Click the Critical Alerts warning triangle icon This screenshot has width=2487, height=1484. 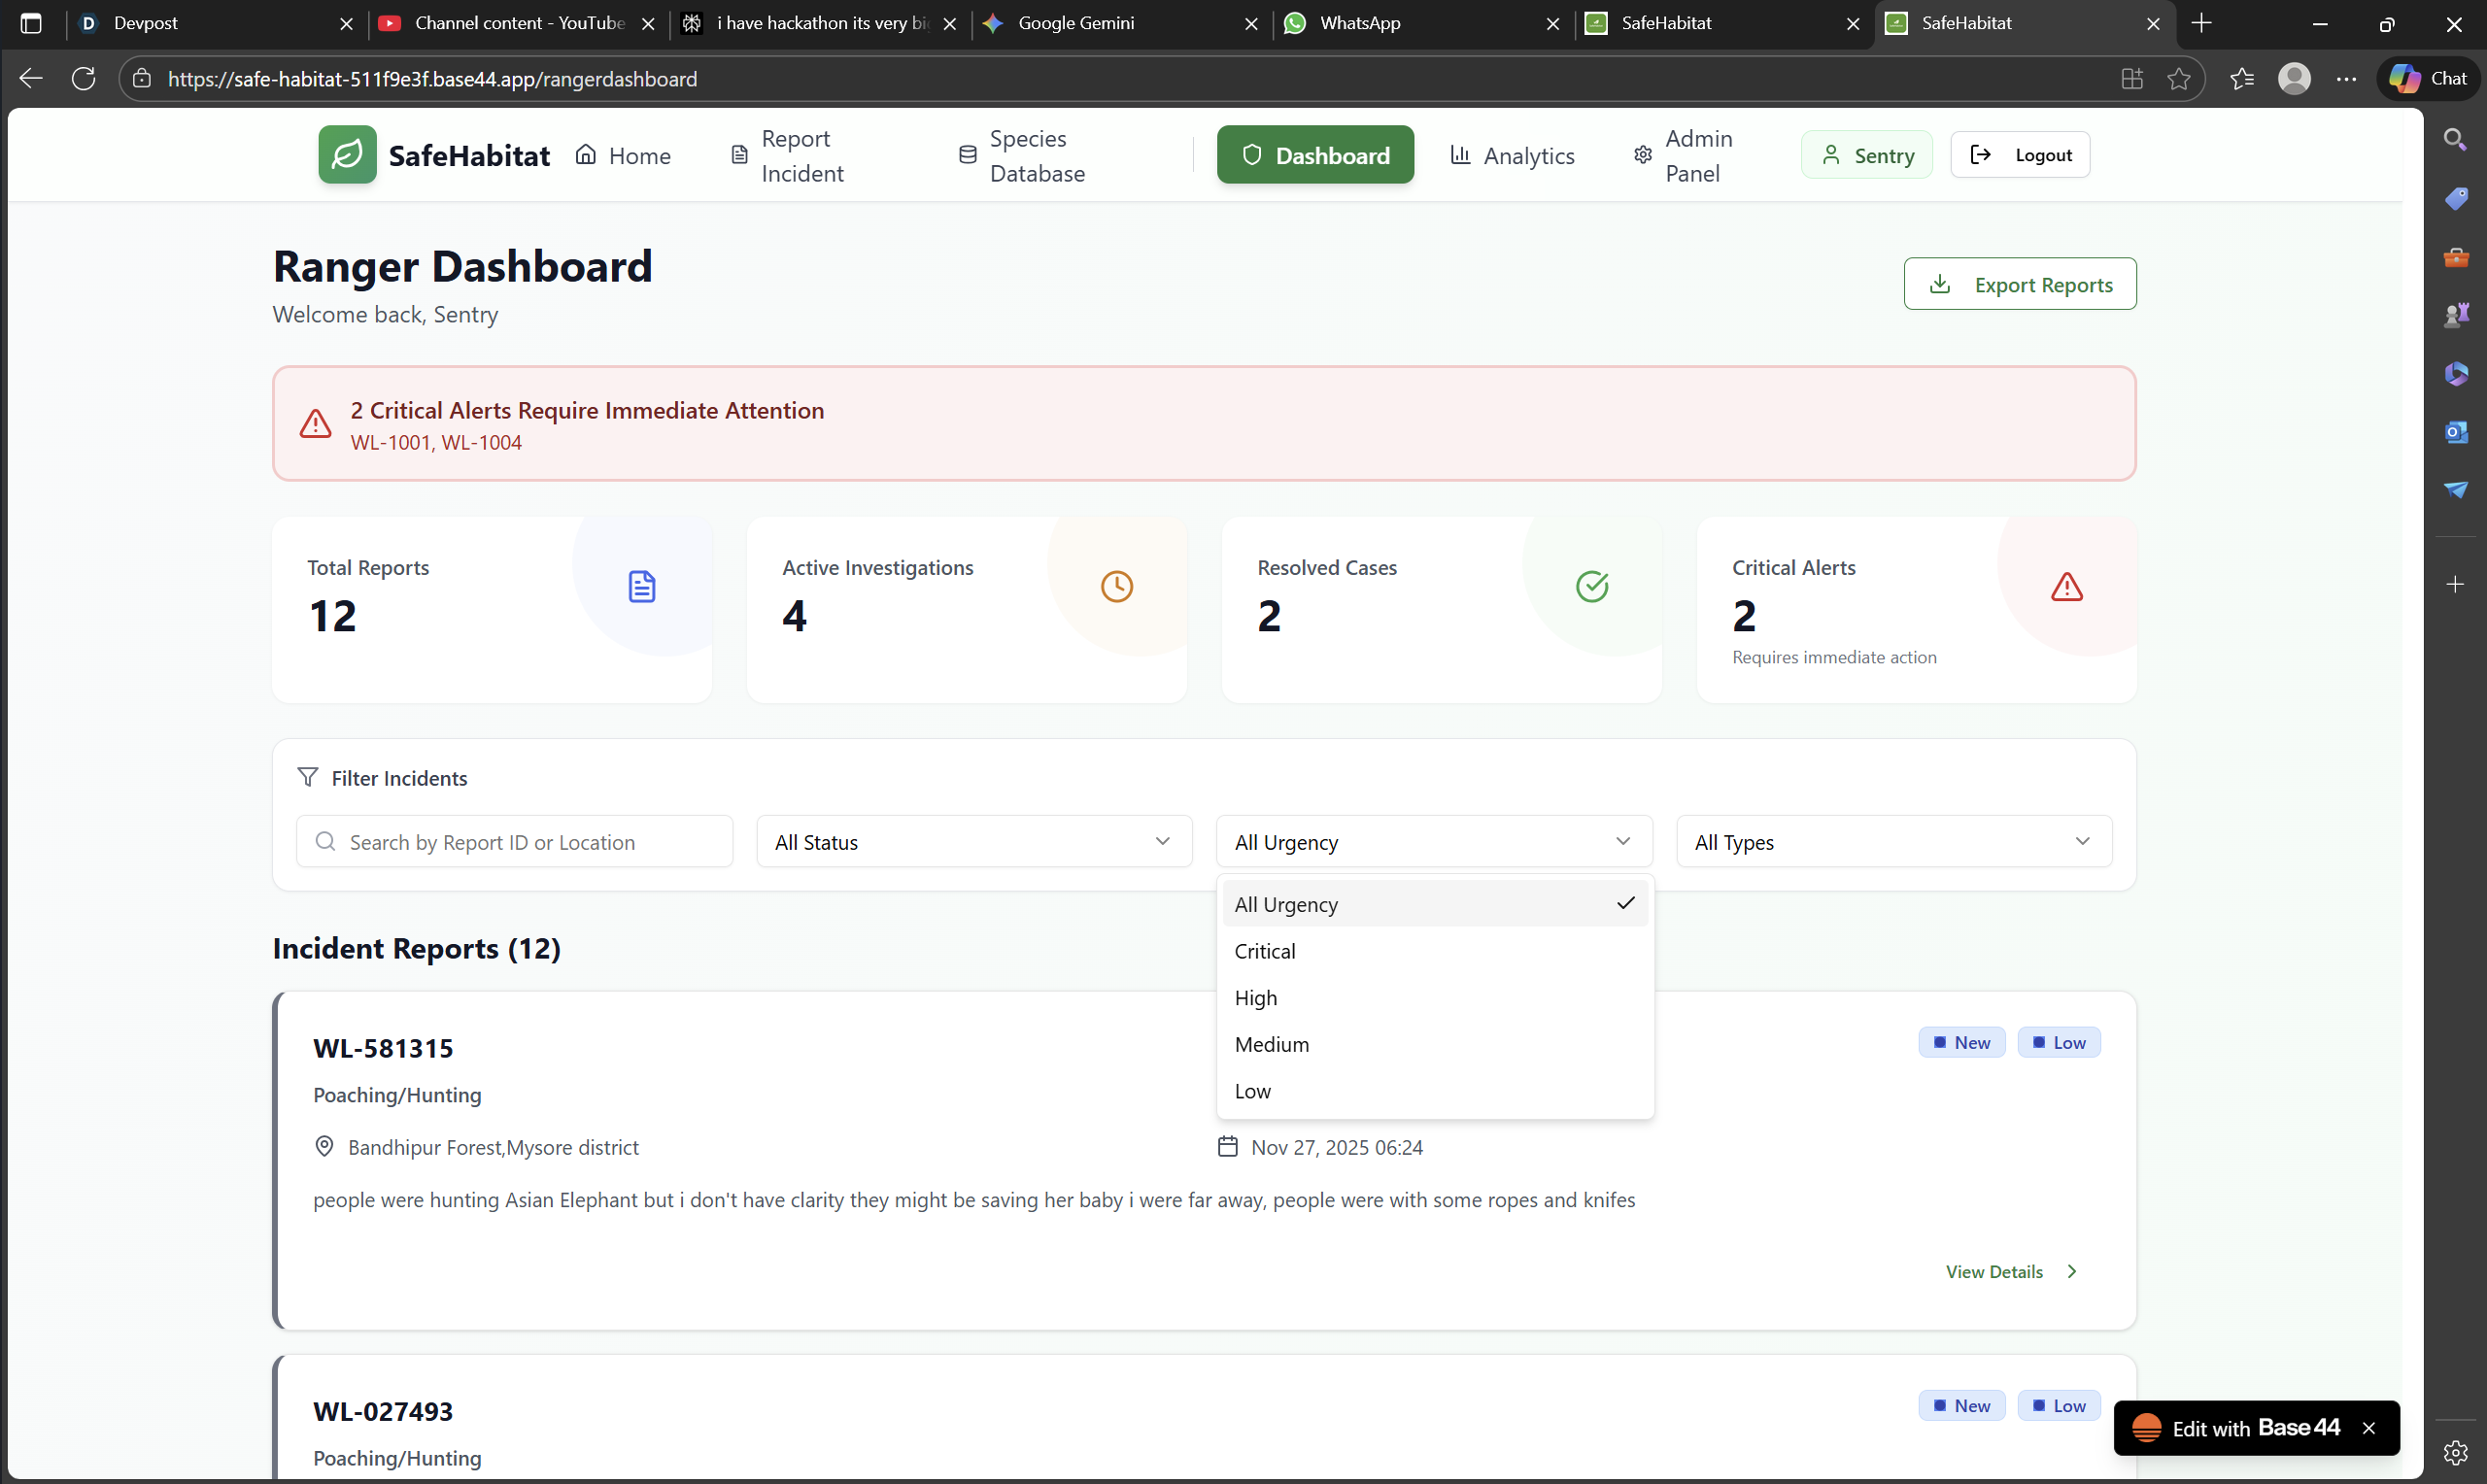pyautogui.click(x=2066, y=587)
